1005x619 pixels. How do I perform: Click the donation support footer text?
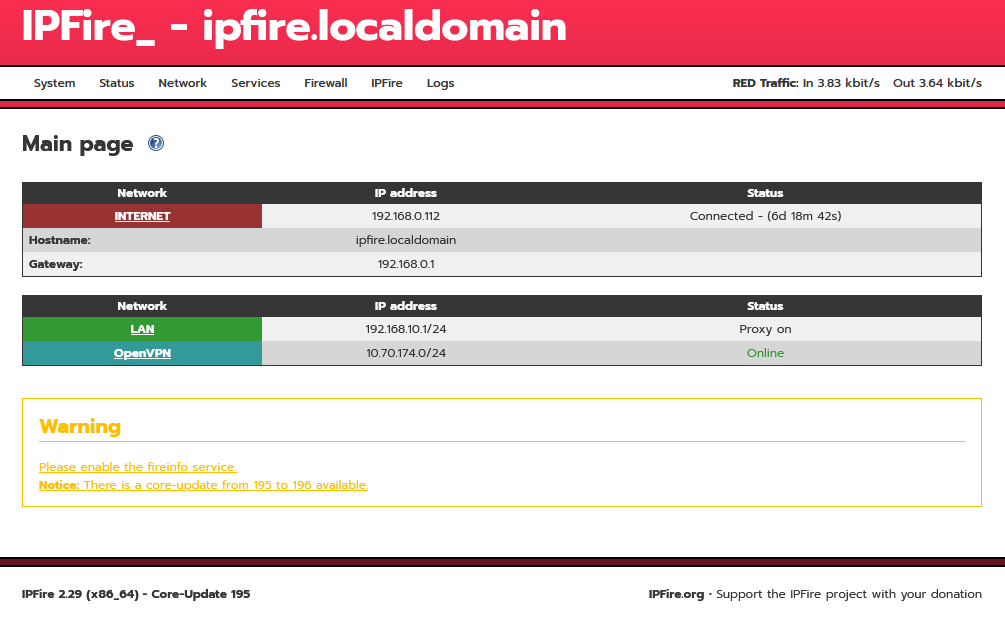(849, 594)
